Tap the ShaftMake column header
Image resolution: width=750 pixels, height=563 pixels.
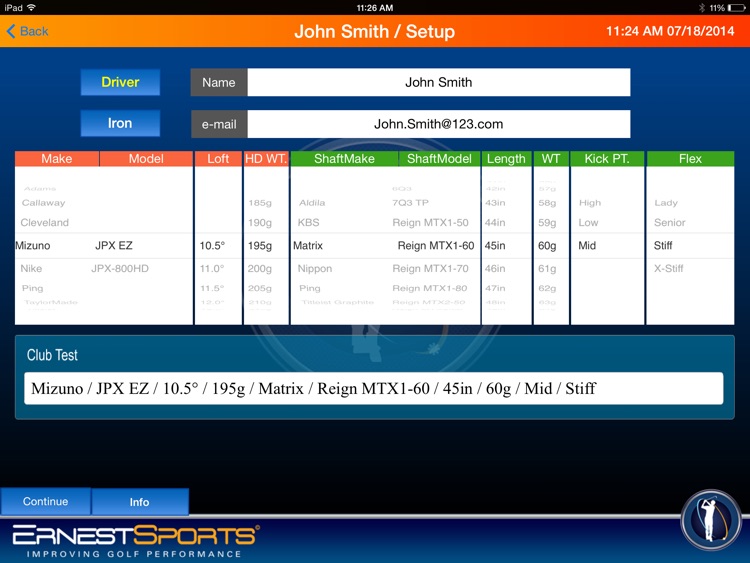[344, 159]
